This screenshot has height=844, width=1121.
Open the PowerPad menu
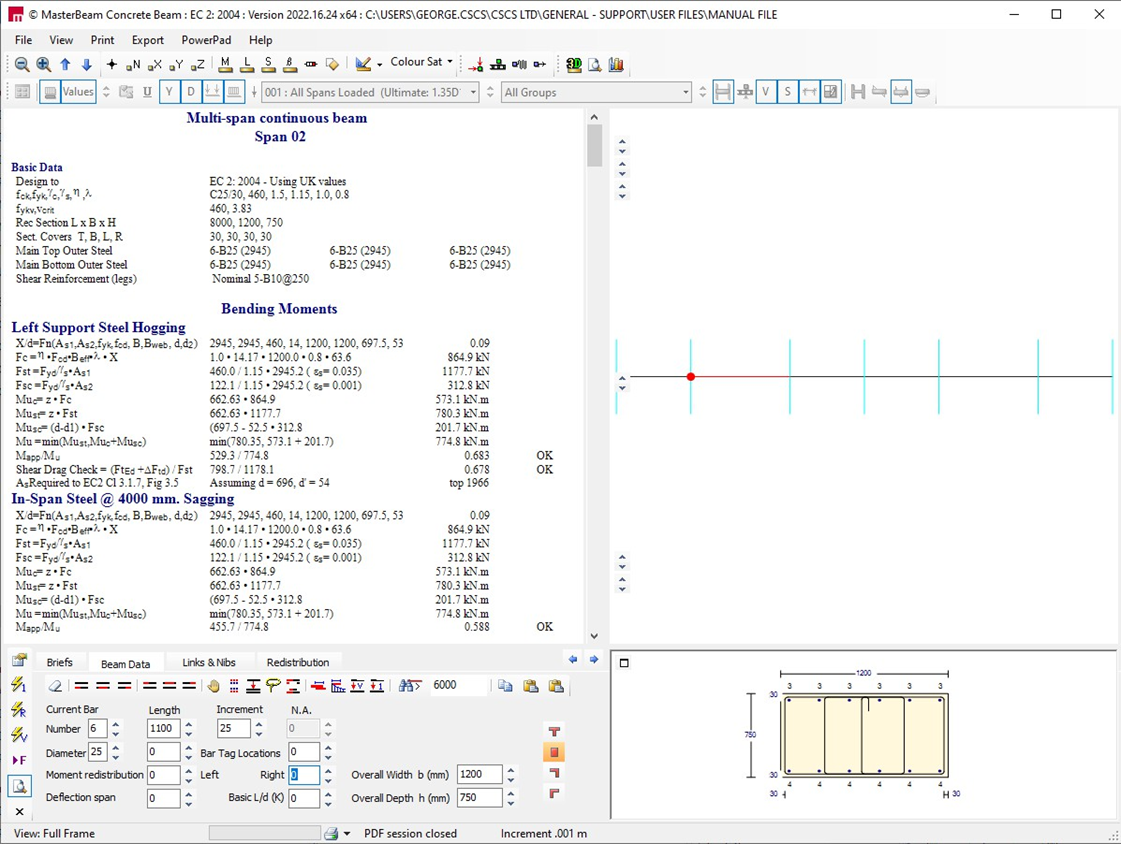click(206, 40)
